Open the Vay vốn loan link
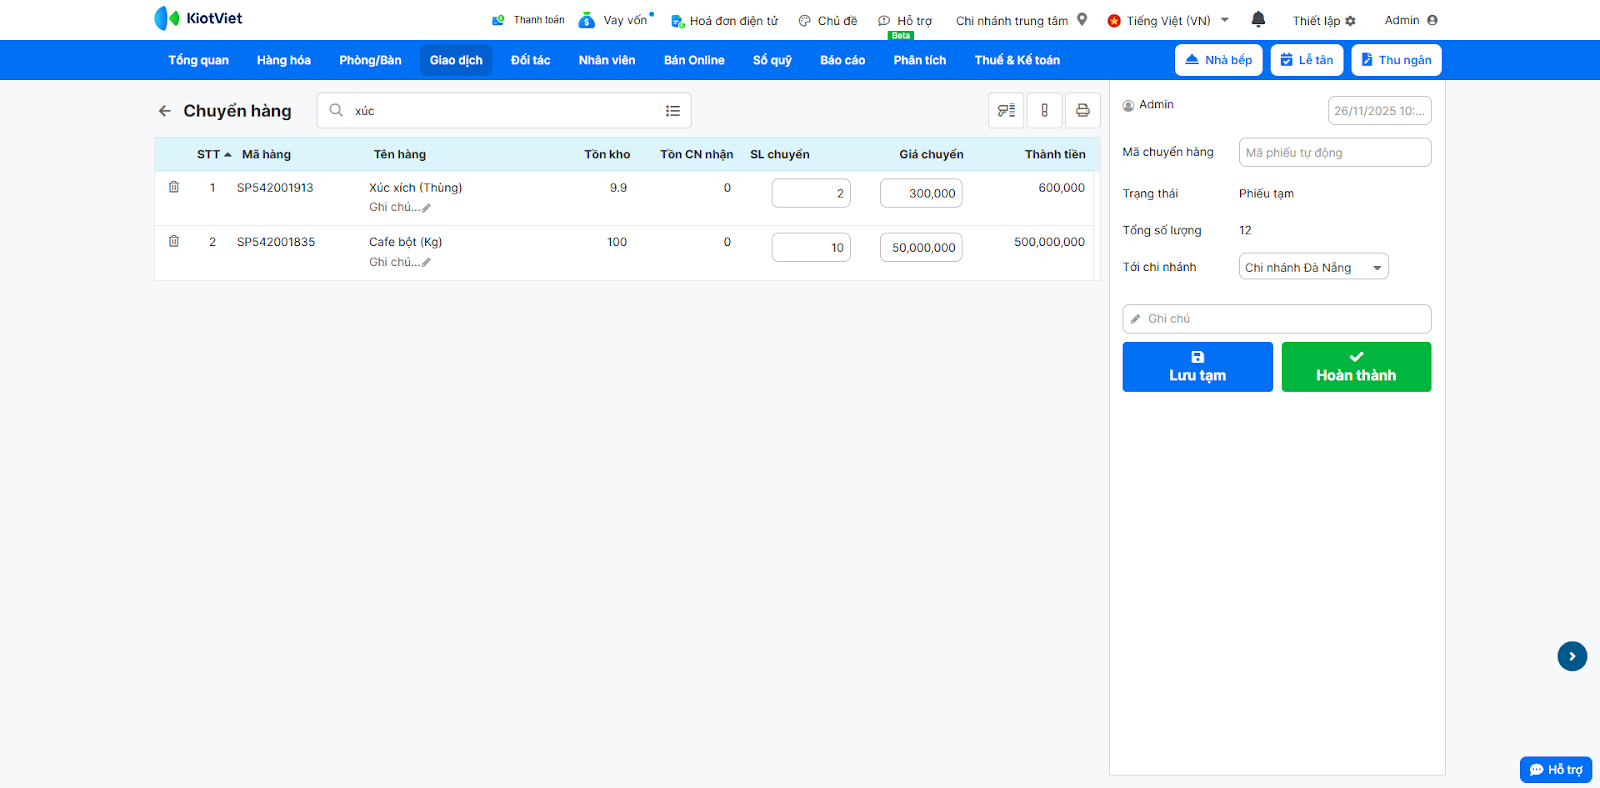The height and width of the screenshot is (788, 1600). [616, 20]
